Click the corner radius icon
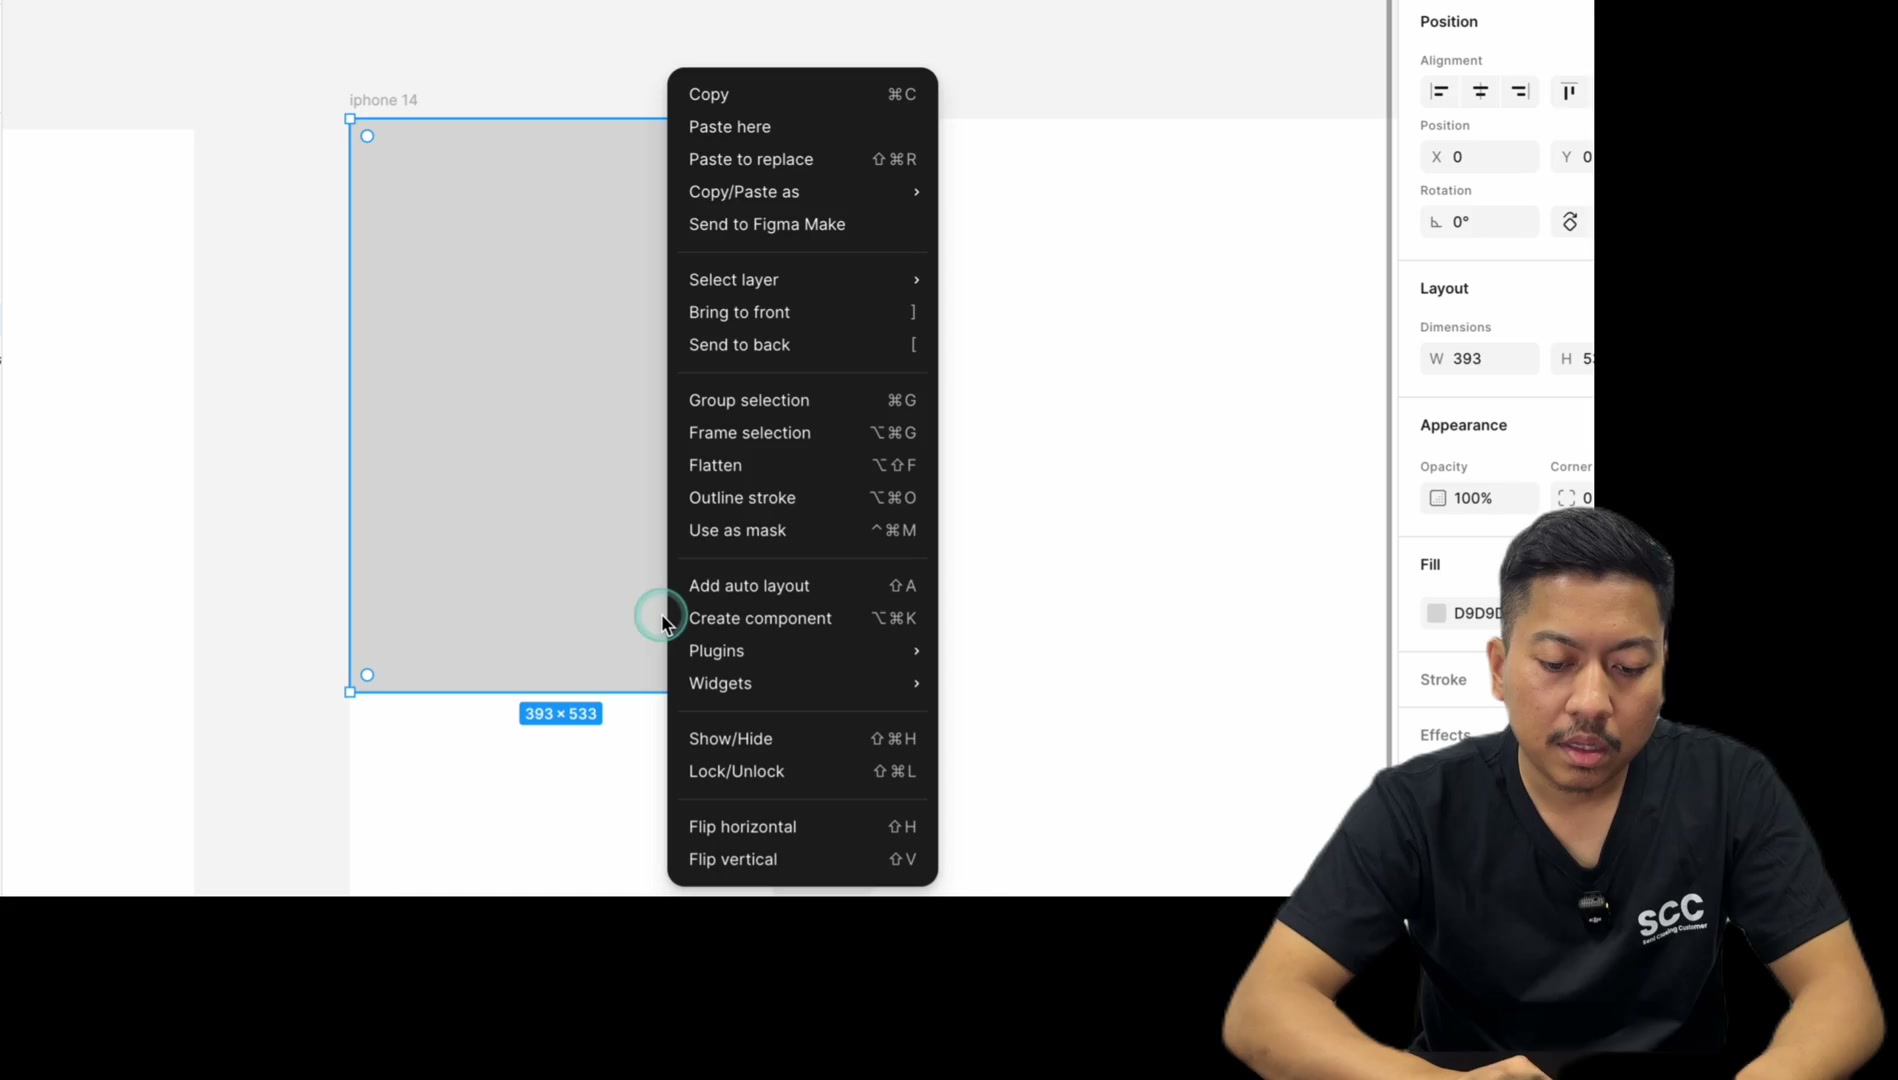Screen dimensions: 1898x1080 (x=1566, y=498)
